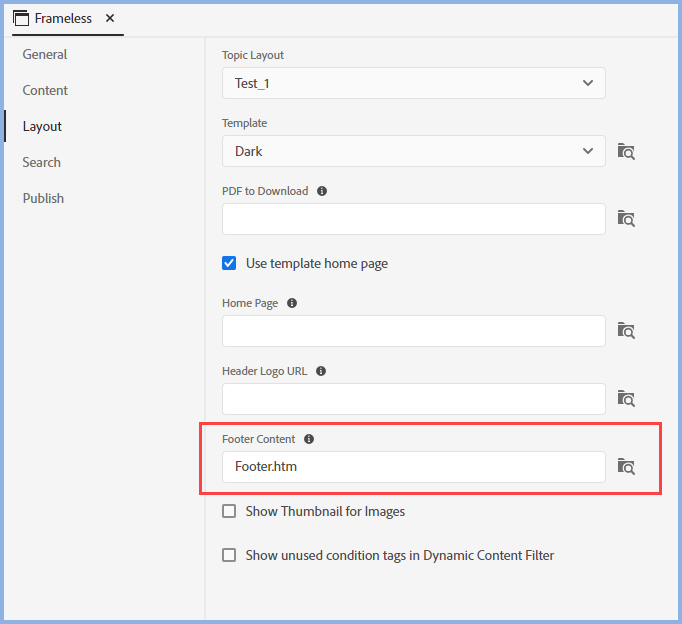The width and height of the screenshot is (682, 624).
Task: Select the Publish settings tab
Action: click(x=43, y=198)
